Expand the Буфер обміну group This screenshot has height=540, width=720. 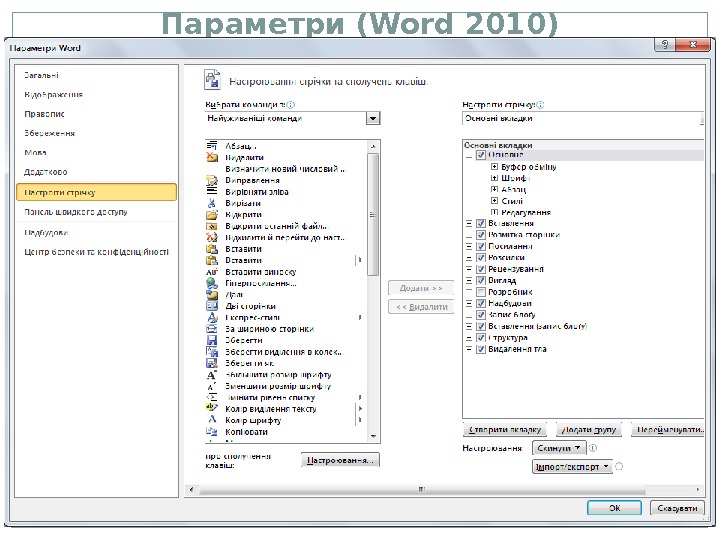(x=494, y=167)
